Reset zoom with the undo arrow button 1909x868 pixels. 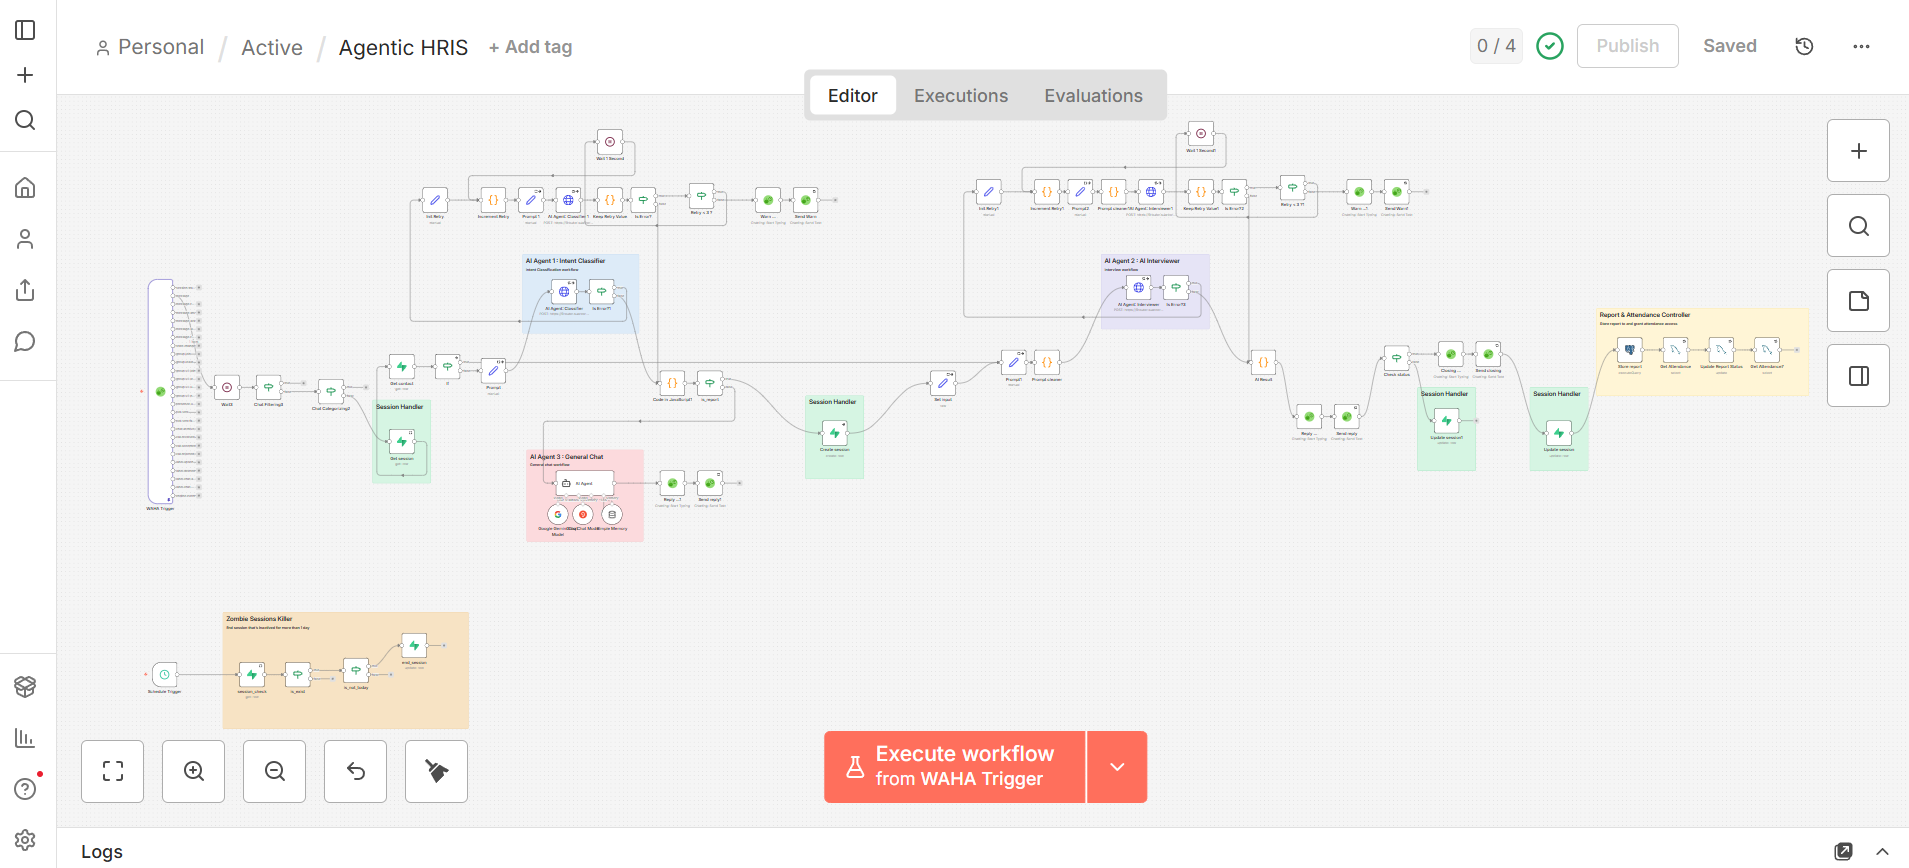pyautogui.click(x=356, y=771)
